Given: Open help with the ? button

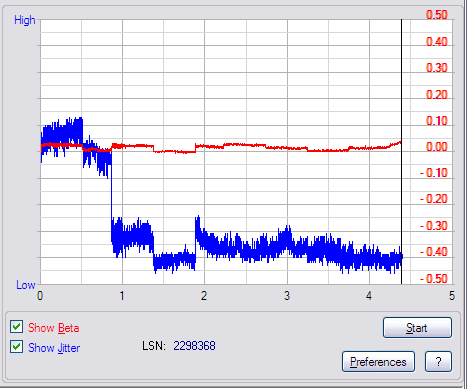Looking at the screenshot, I should (x=438, y=362).
